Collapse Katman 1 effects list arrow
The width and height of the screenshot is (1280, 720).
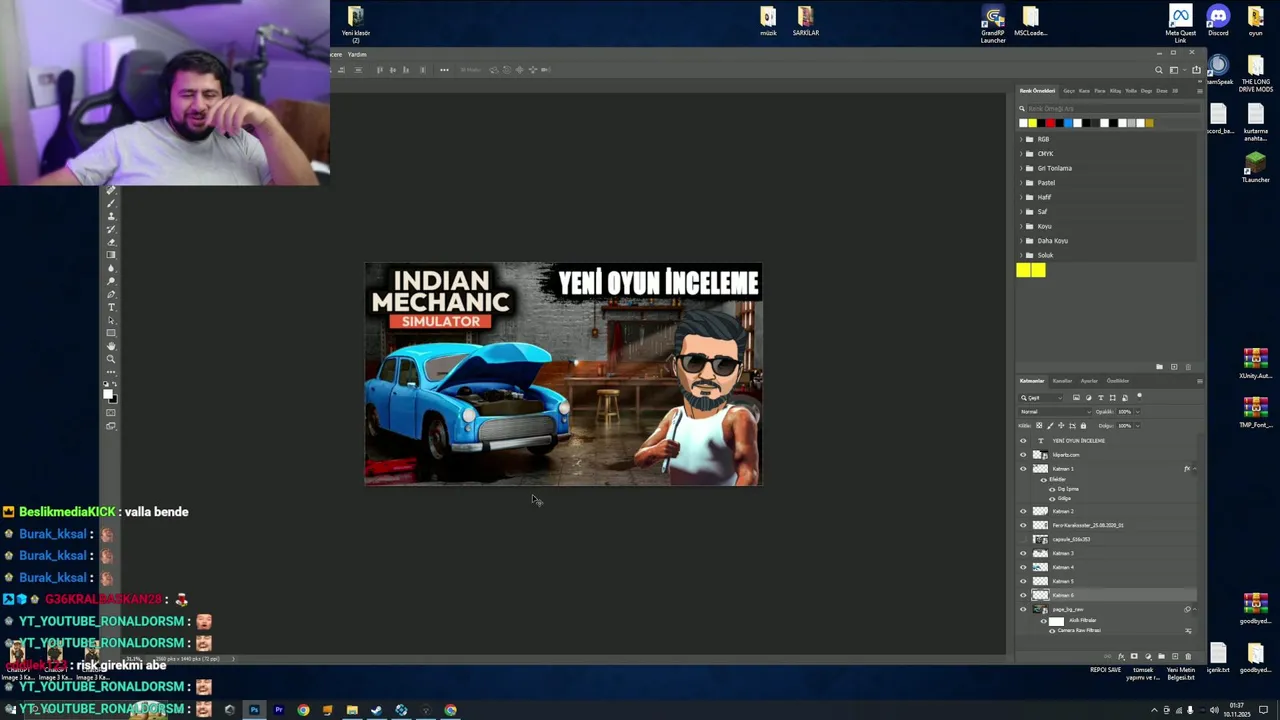point(1194,469)
